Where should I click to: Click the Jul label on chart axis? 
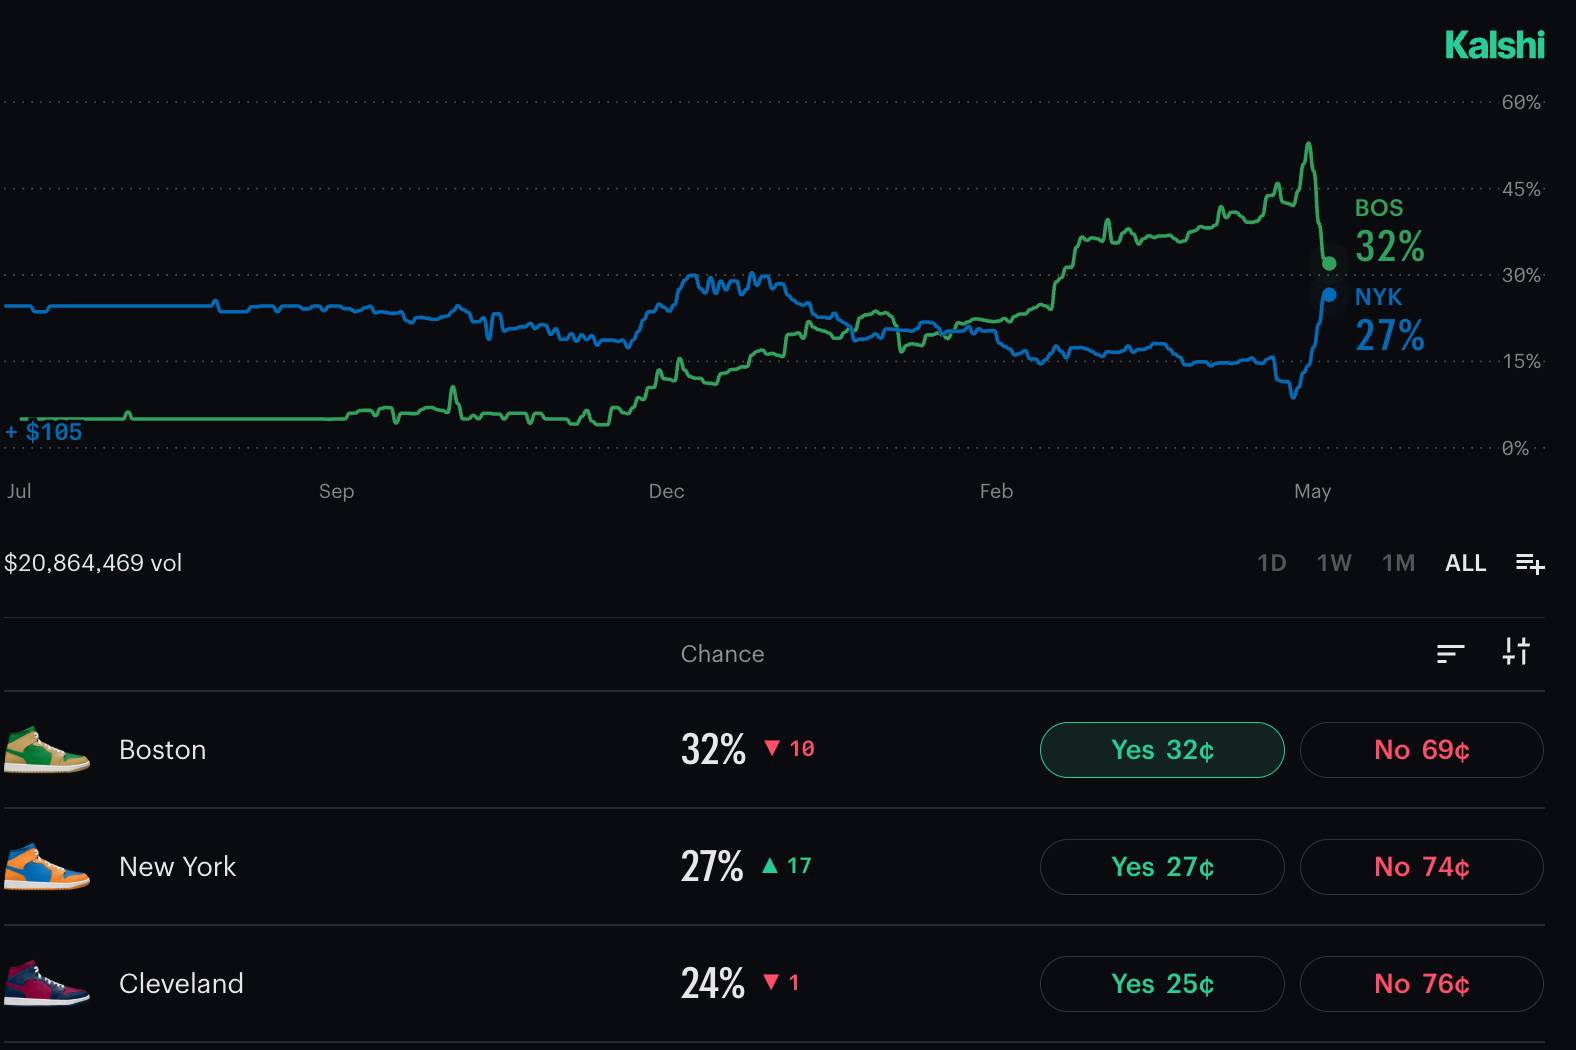[19, 491]
